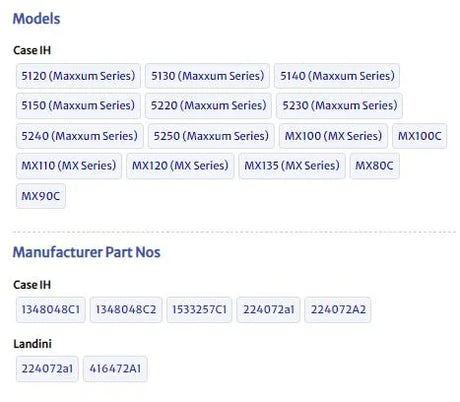The height and width of the screenshot is (402, 460).
Task: Click the 5150 (Maxxum Series) model
Action: click(x=78, y=106)
